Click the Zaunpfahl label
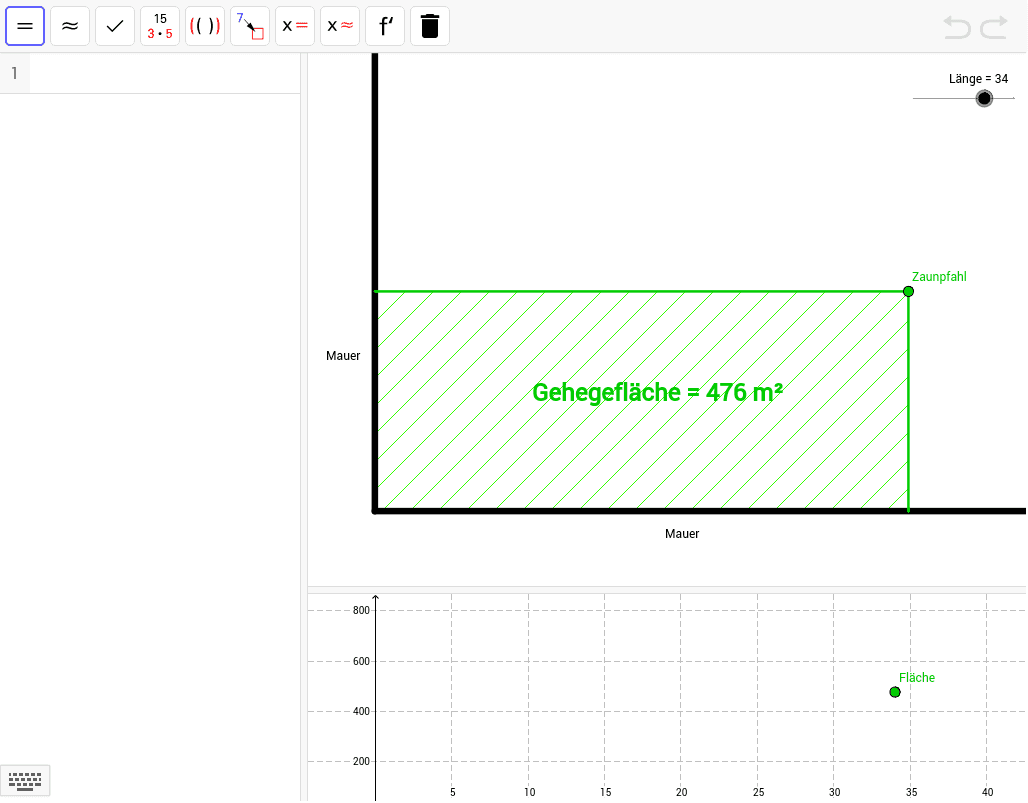1028x803 pixels. click(x=939, y=277)
